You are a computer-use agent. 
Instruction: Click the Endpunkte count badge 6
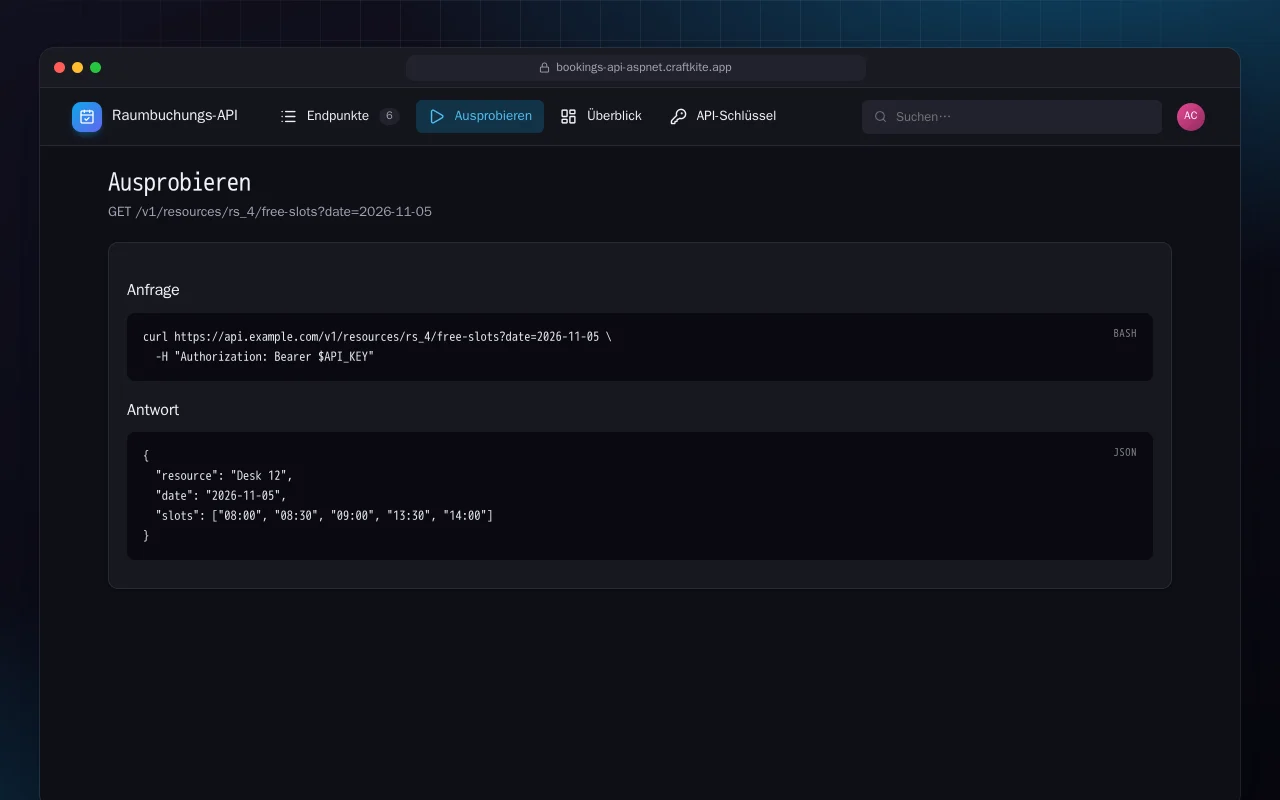point(389,116)
